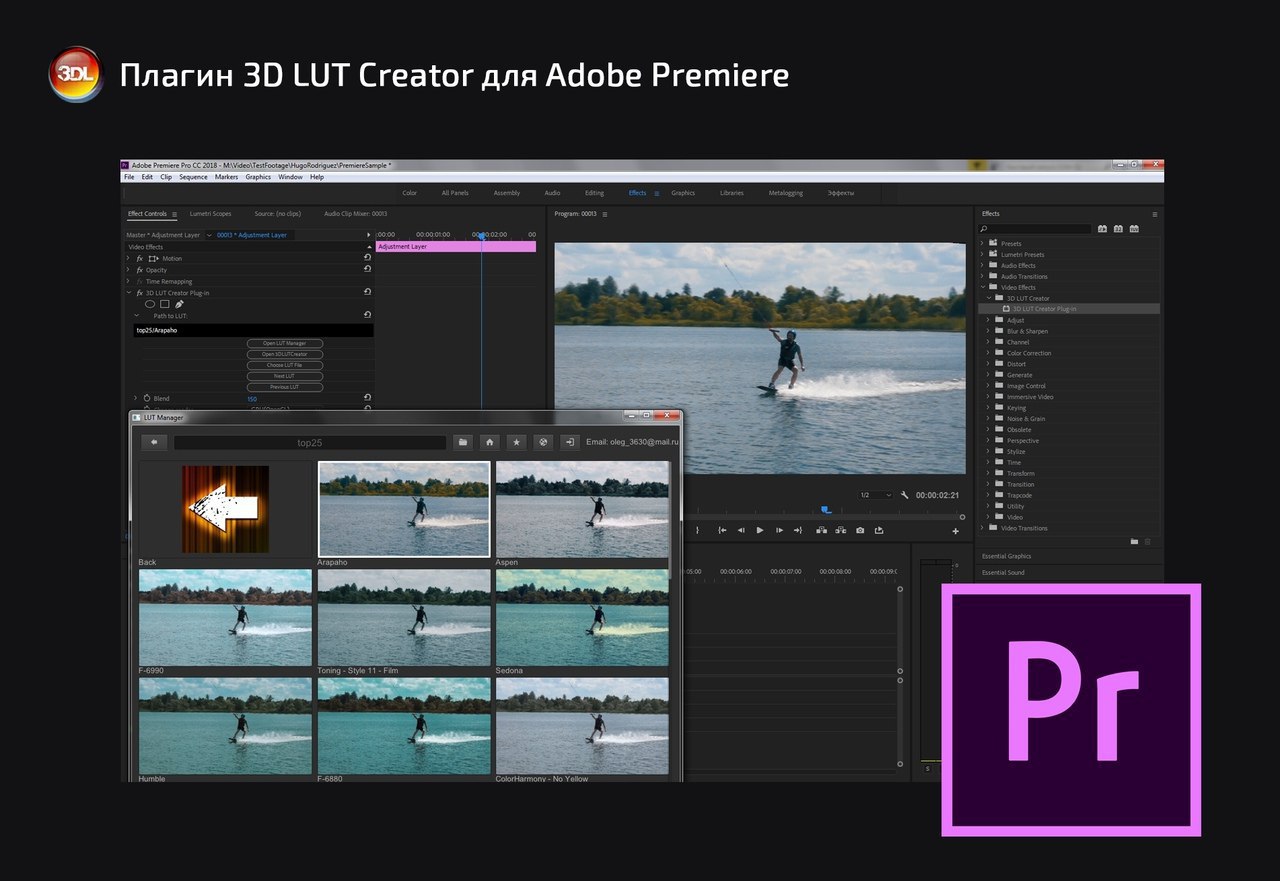Click Lift button in Program monitor
1280x881 pixels.
[822, 530]
